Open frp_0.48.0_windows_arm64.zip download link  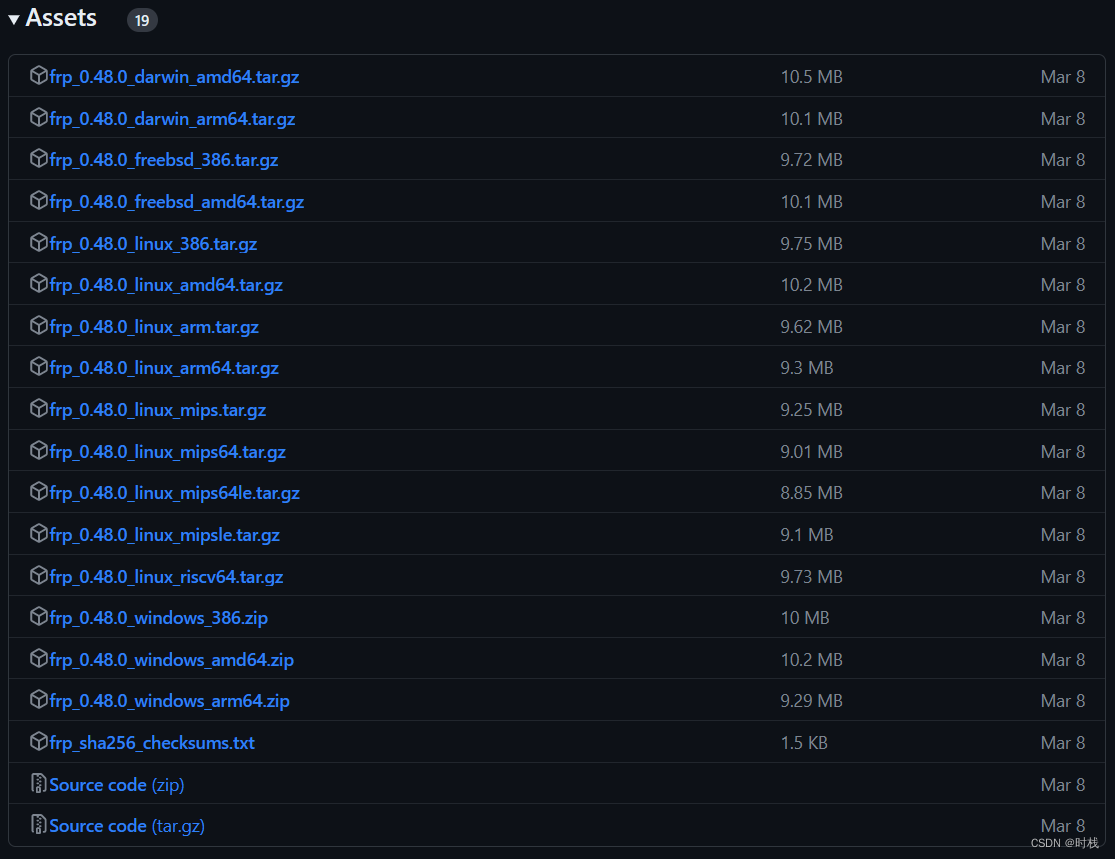pos(169,701)
